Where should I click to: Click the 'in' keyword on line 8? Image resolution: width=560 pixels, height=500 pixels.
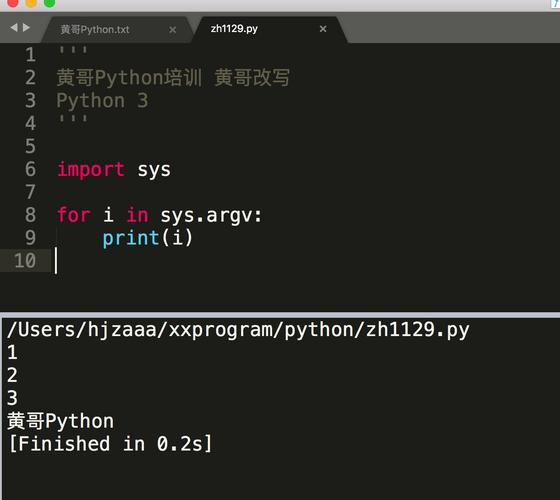(138, 215)
